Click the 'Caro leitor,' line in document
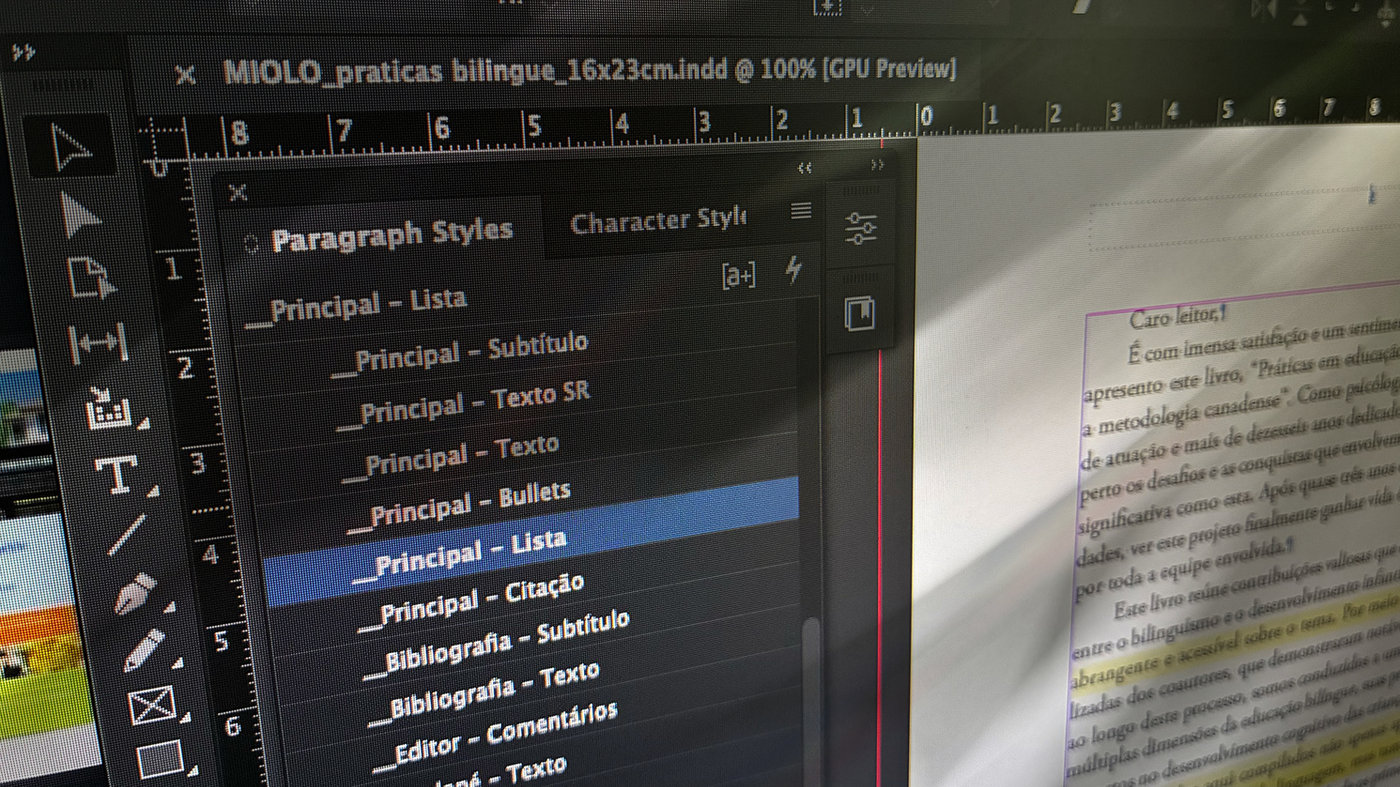Image resolution: width=1400 pixels, height=787 pixels. point(1177,319)
